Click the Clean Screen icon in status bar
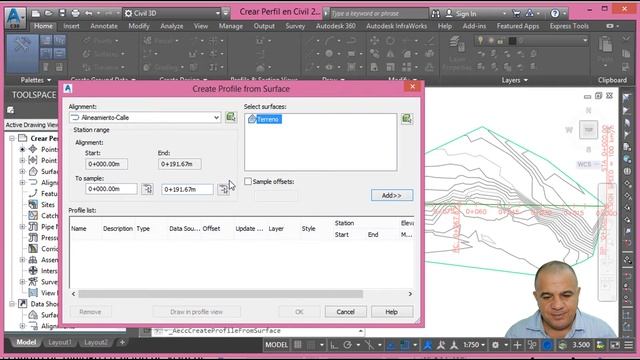 pos(615,345)
